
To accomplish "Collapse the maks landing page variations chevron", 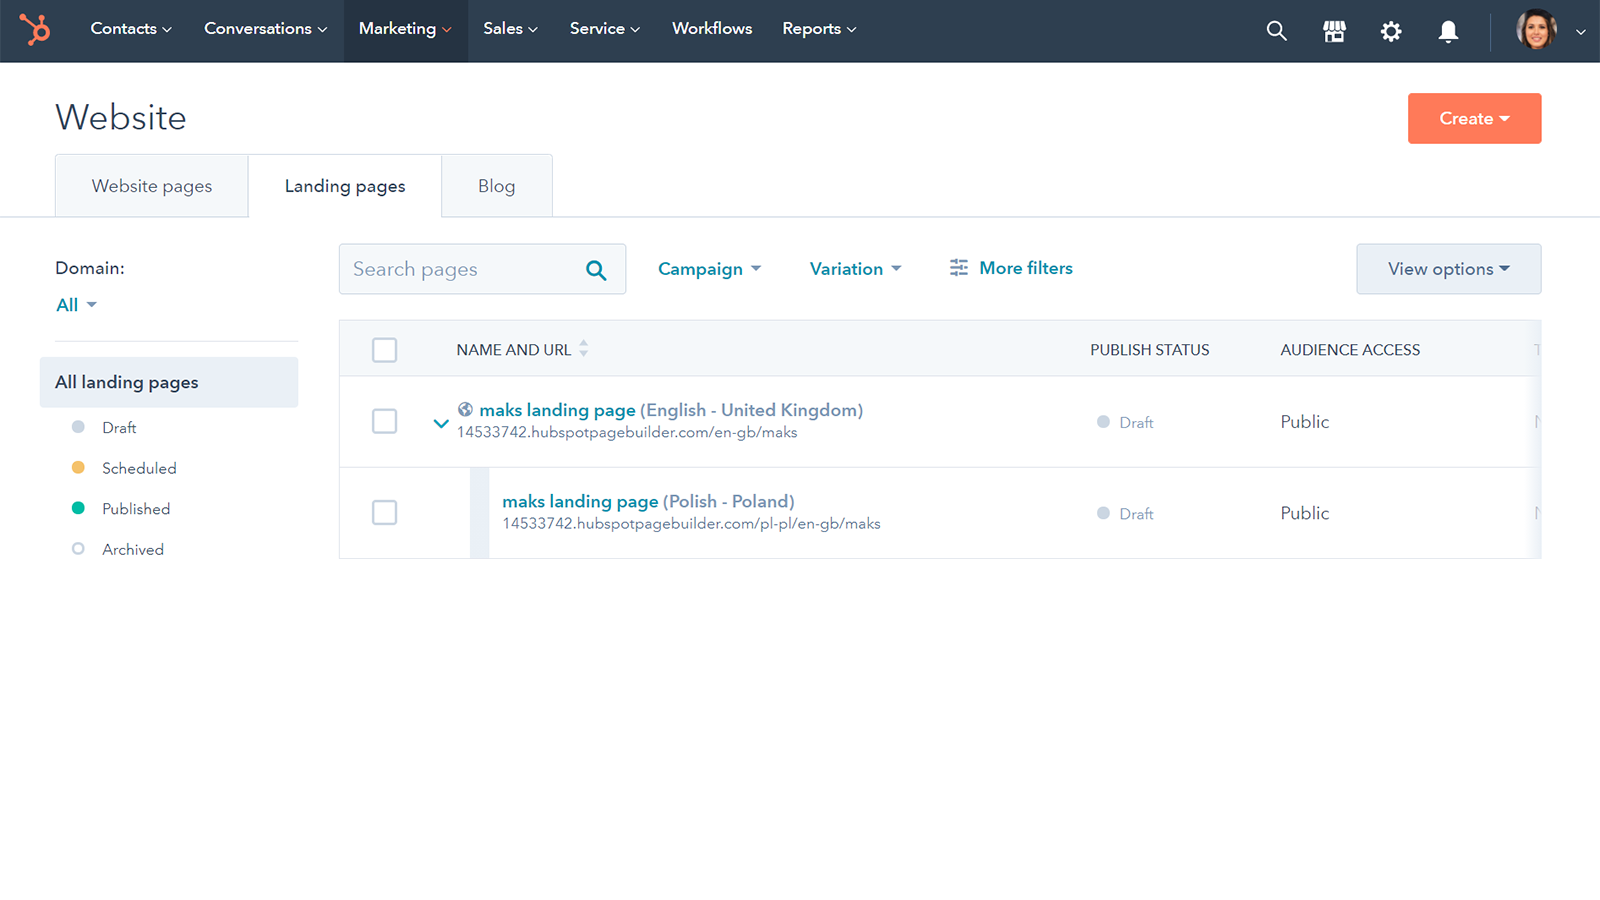I will click(x=440, y=424).
